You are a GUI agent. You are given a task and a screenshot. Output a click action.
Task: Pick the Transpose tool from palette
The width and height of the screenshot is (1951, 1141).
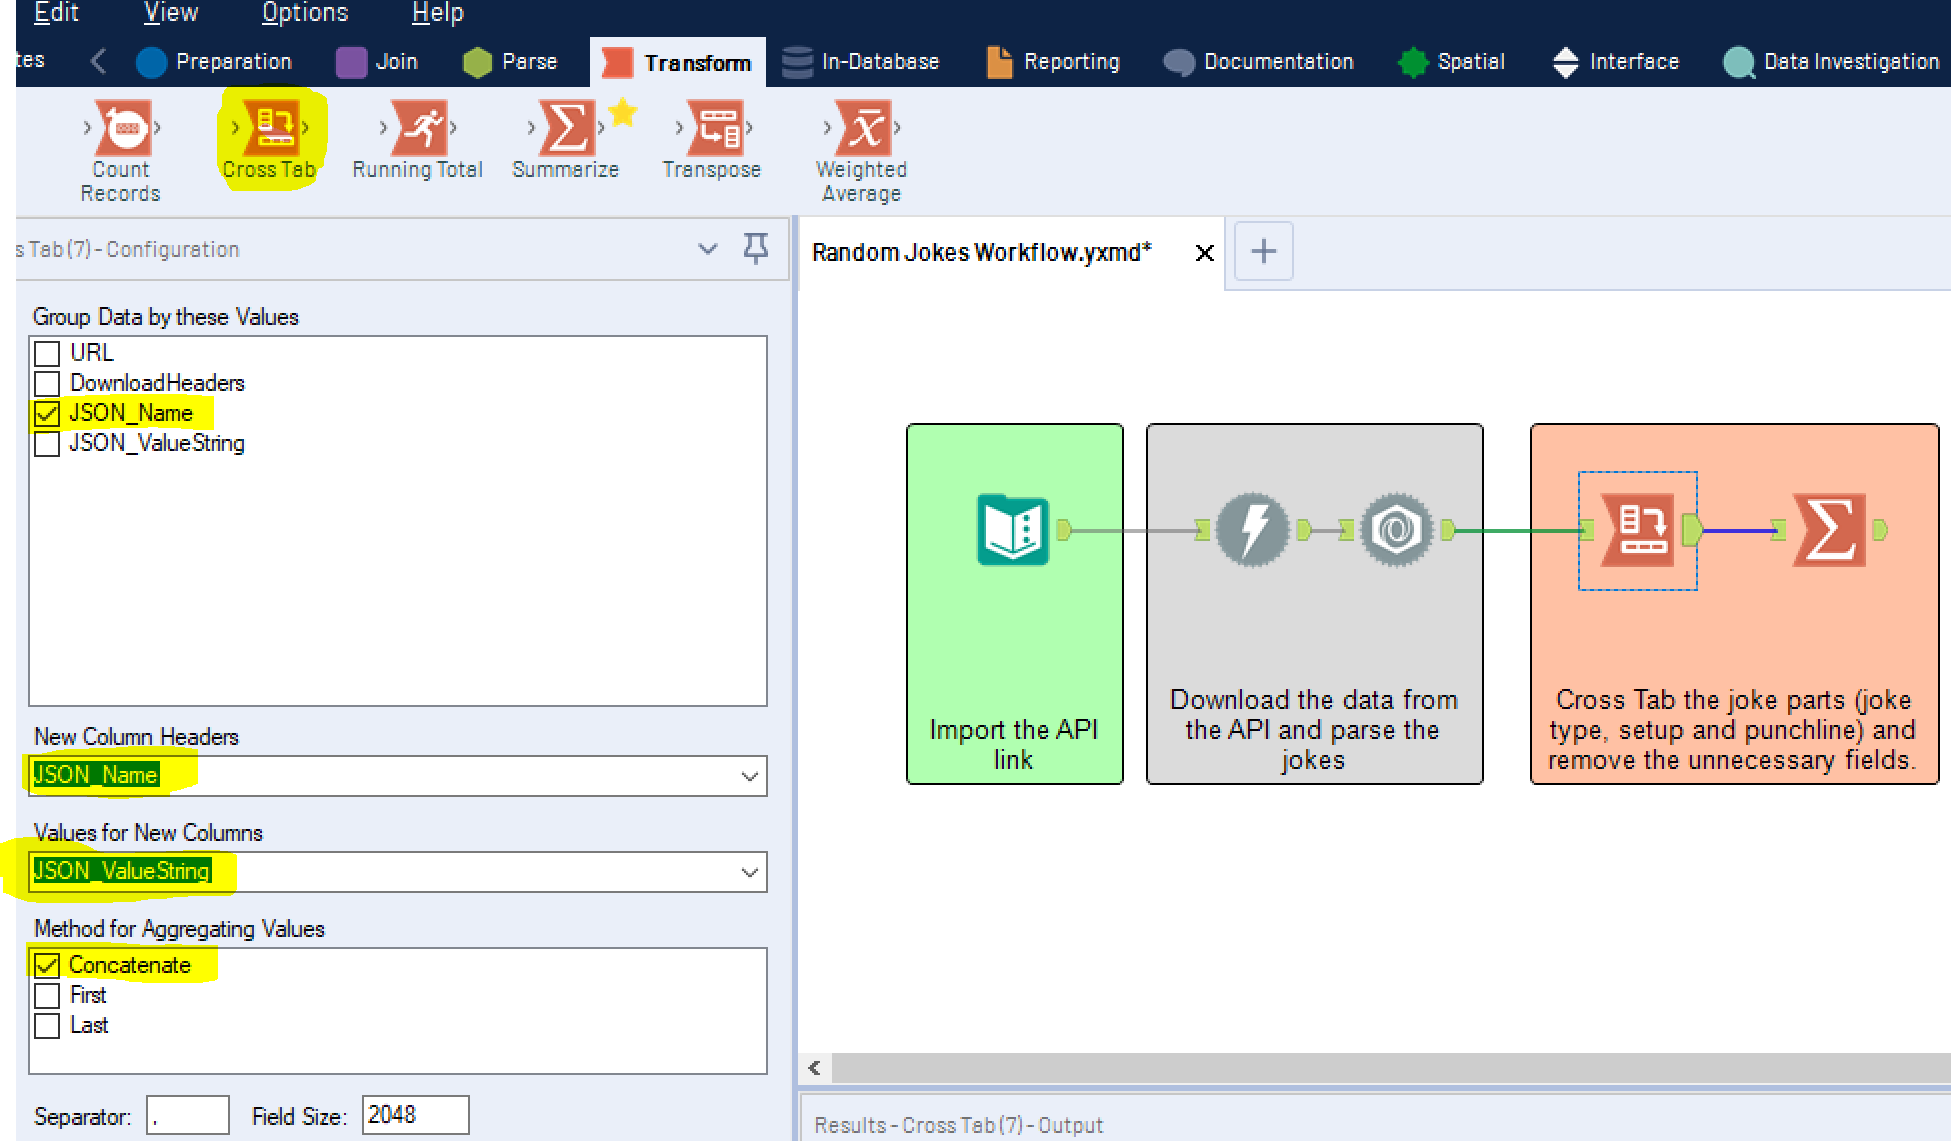(714, 128)
